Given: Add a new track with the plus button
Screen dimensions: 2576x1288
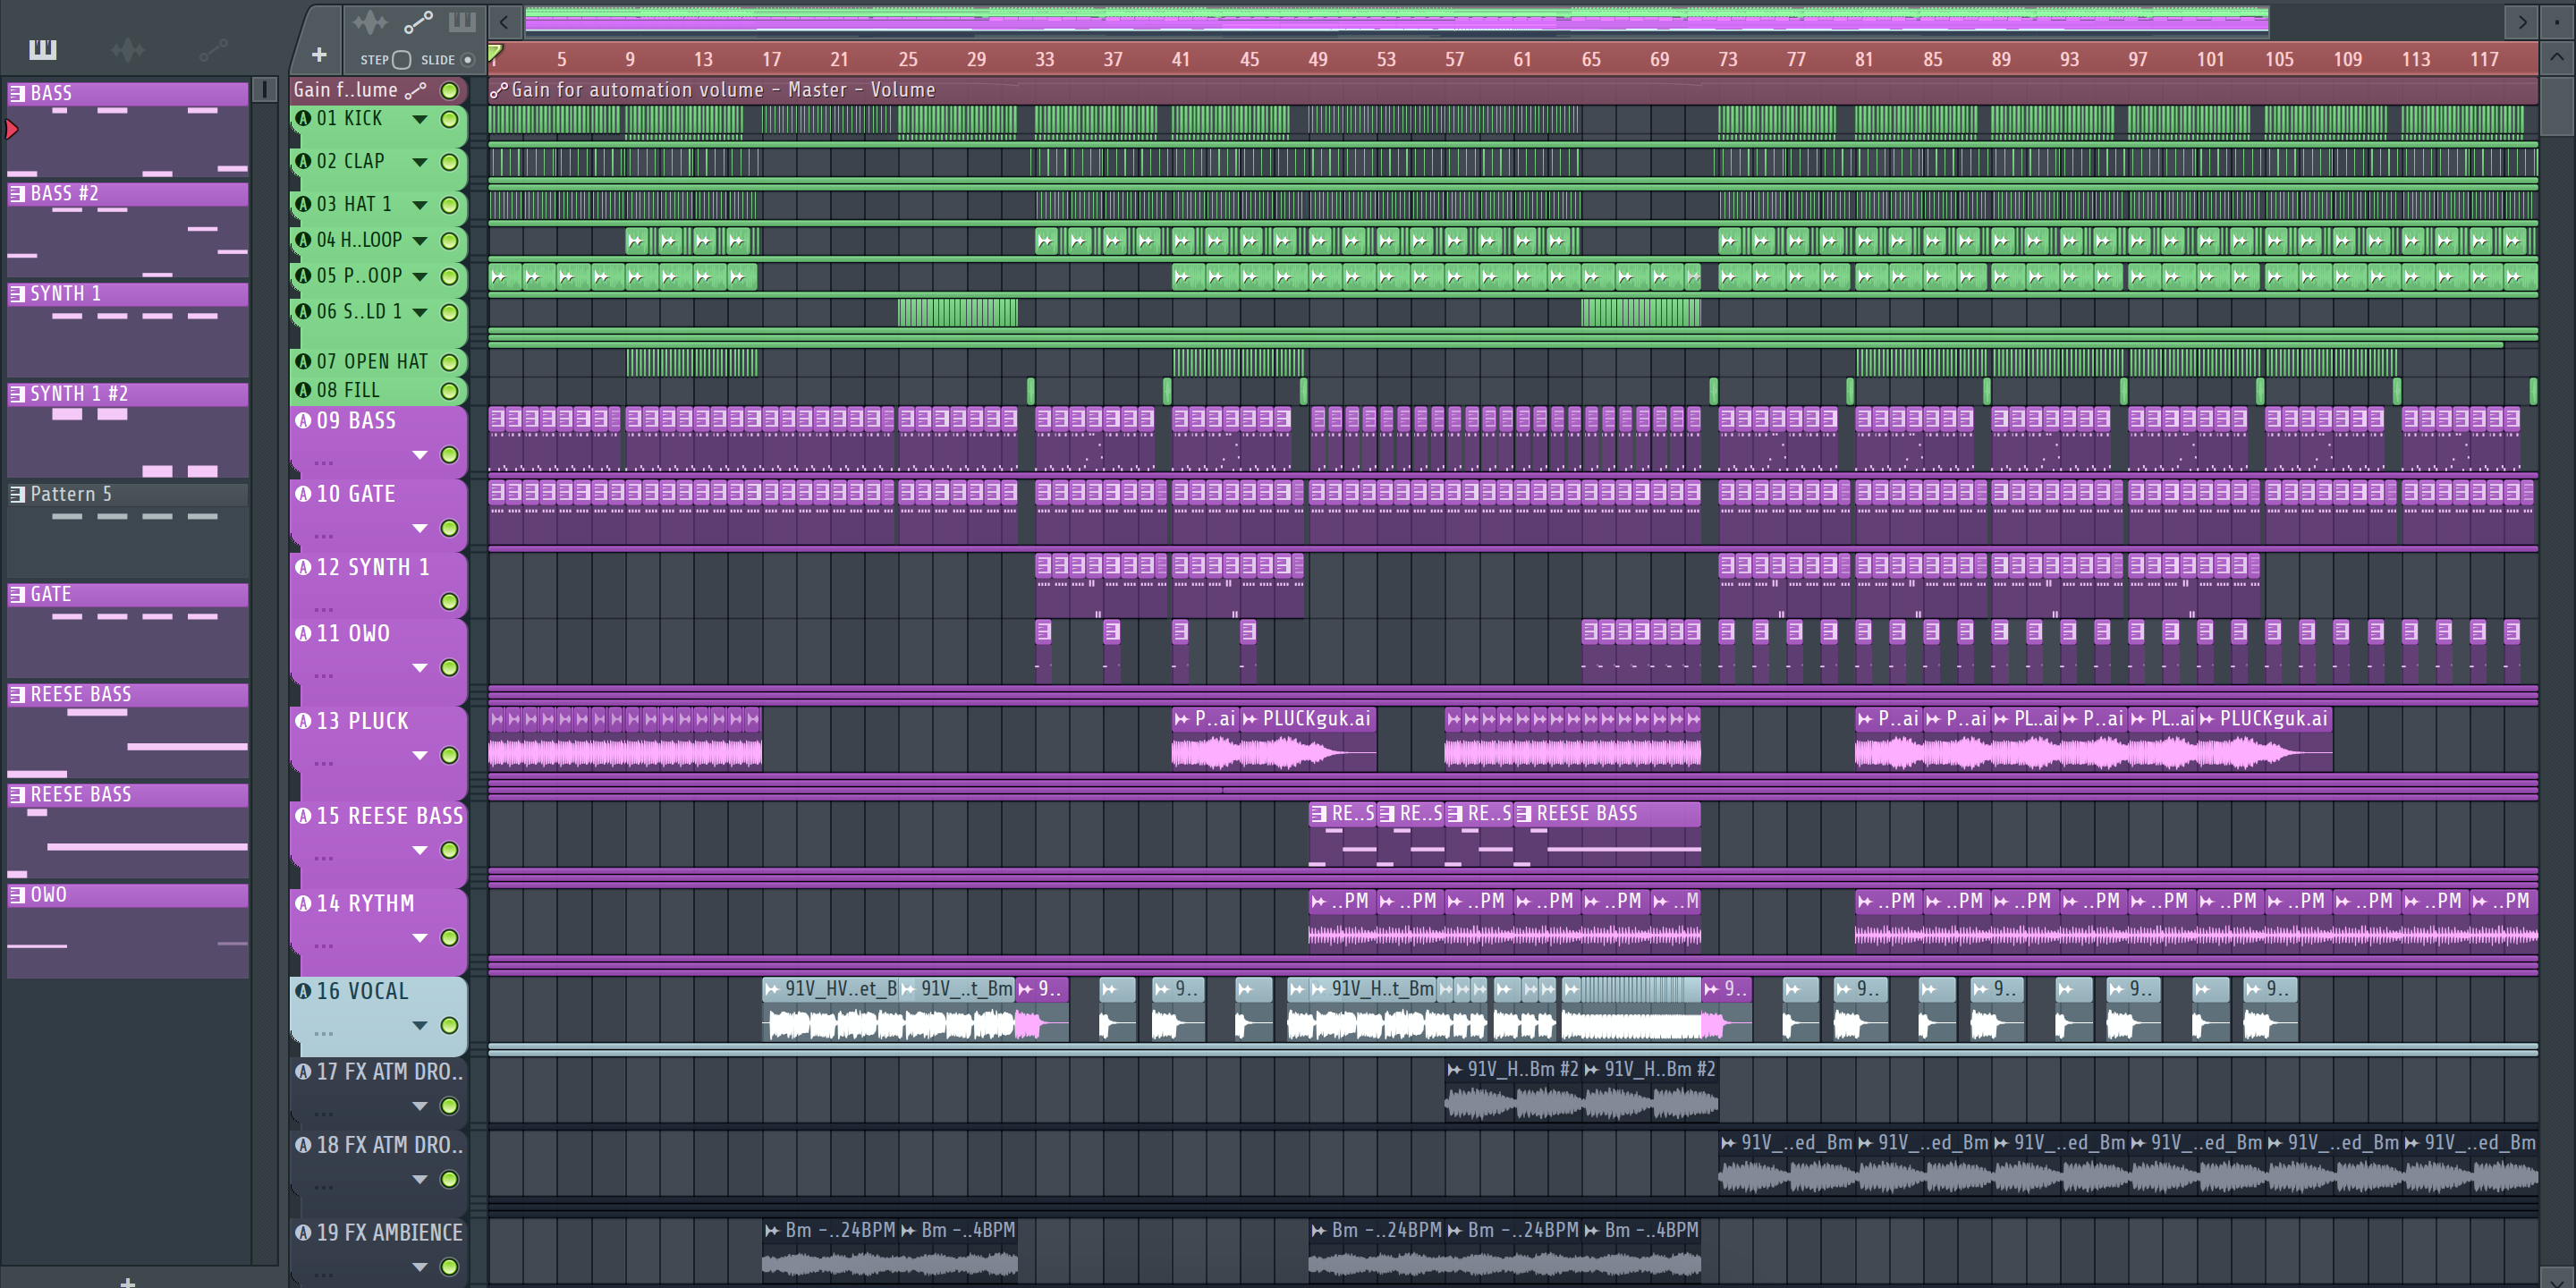Looking at the screenshot, I should tap(319, 55).
